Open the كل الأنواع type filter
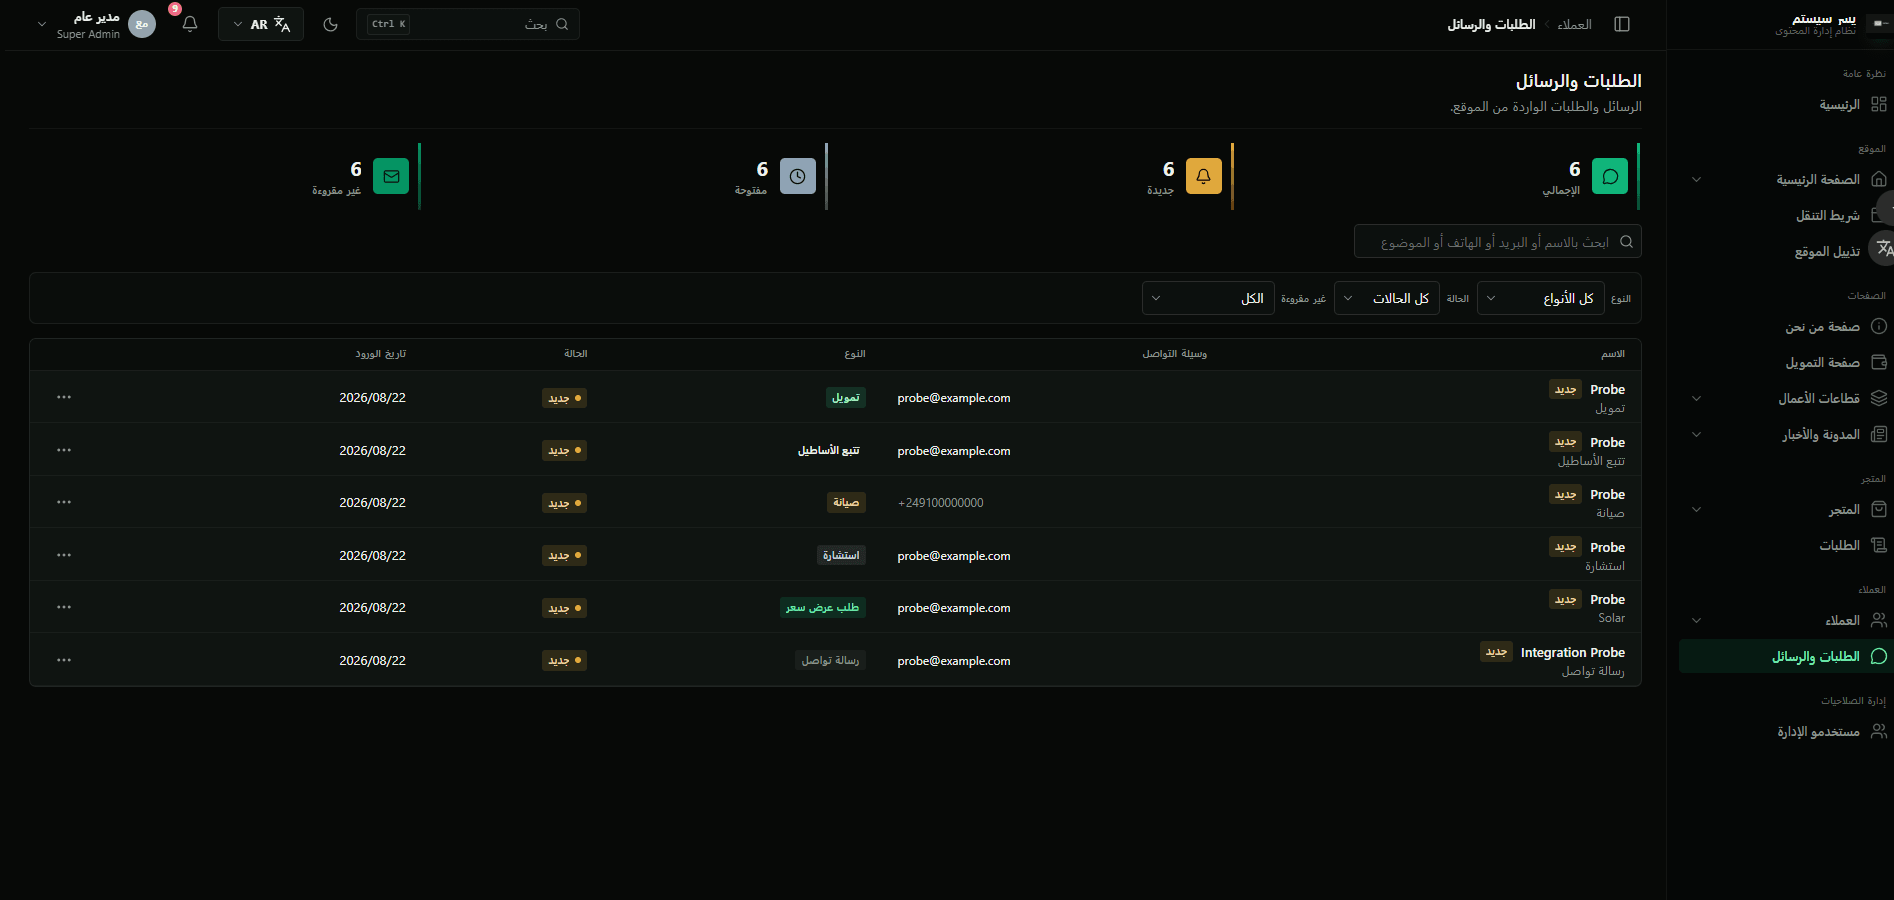1894x900 pixels. (1541, 298)
